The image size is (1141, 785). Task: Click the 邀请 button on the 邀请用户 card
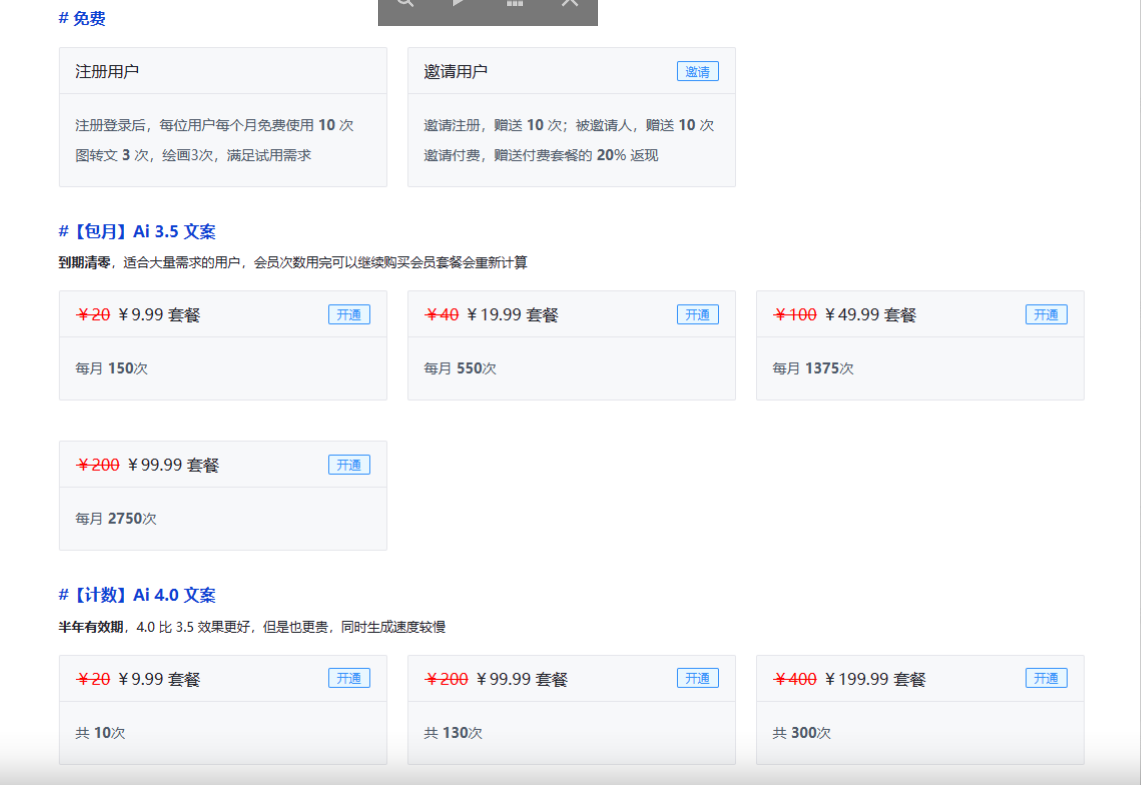[697, 71]
